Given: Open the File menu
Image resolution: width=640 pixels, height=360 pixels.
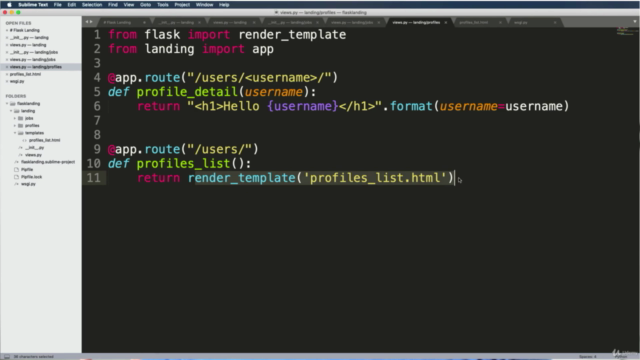Looking at the screenshot, I should pos(58,4).
